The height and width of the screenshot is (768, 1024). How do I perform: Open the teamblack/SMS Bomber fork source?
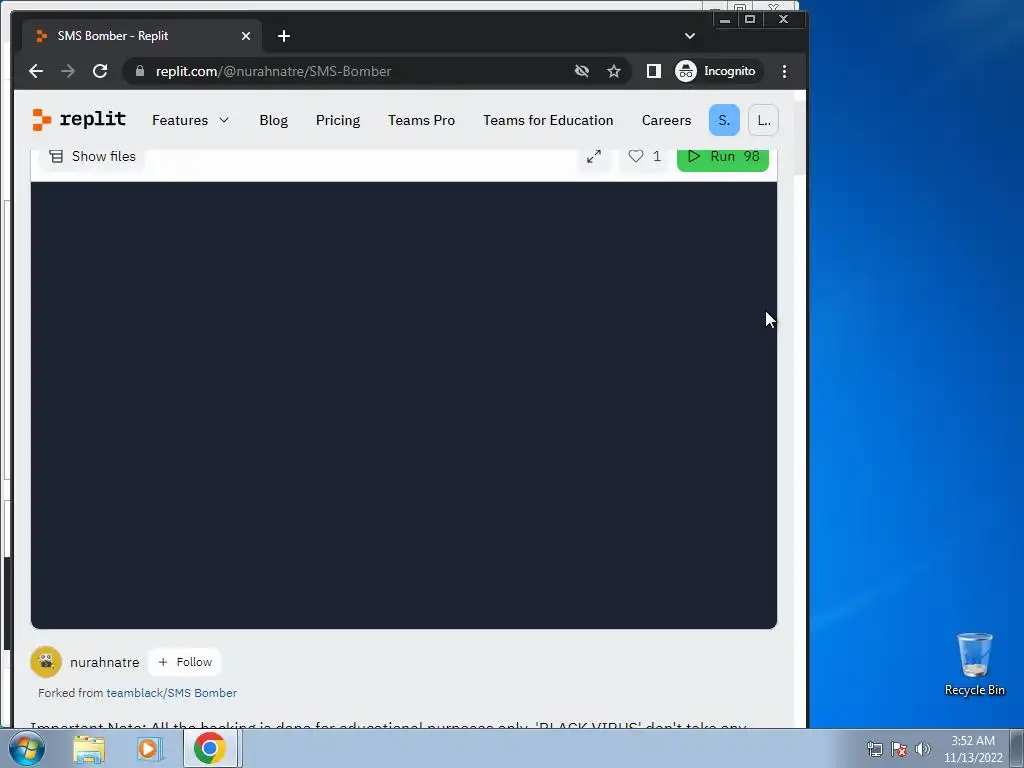pos(172,693)
